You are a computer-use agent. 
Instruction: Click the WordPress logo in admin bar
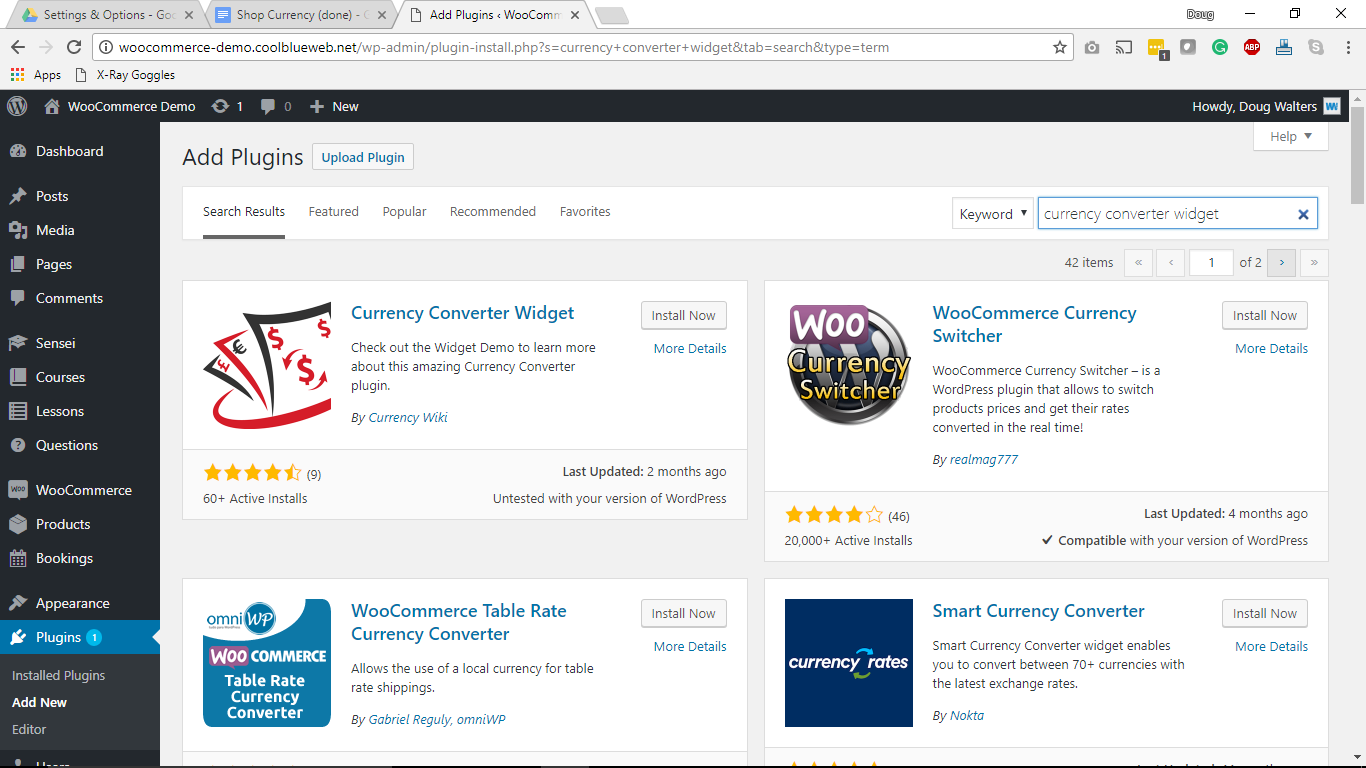pyautogui.click(x=17, y=106)
